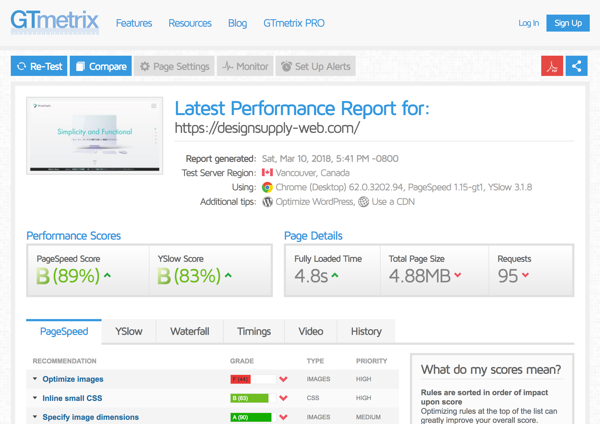
Task: Select the PageSpeed tab
Action: [x=64, y=331]
